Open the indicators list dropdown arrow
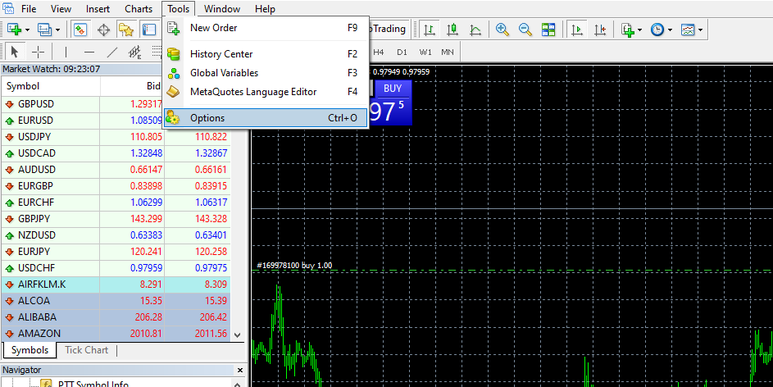The width and height of the screenshot is (773, 387). pyautogui.click(x=640, y=30)
